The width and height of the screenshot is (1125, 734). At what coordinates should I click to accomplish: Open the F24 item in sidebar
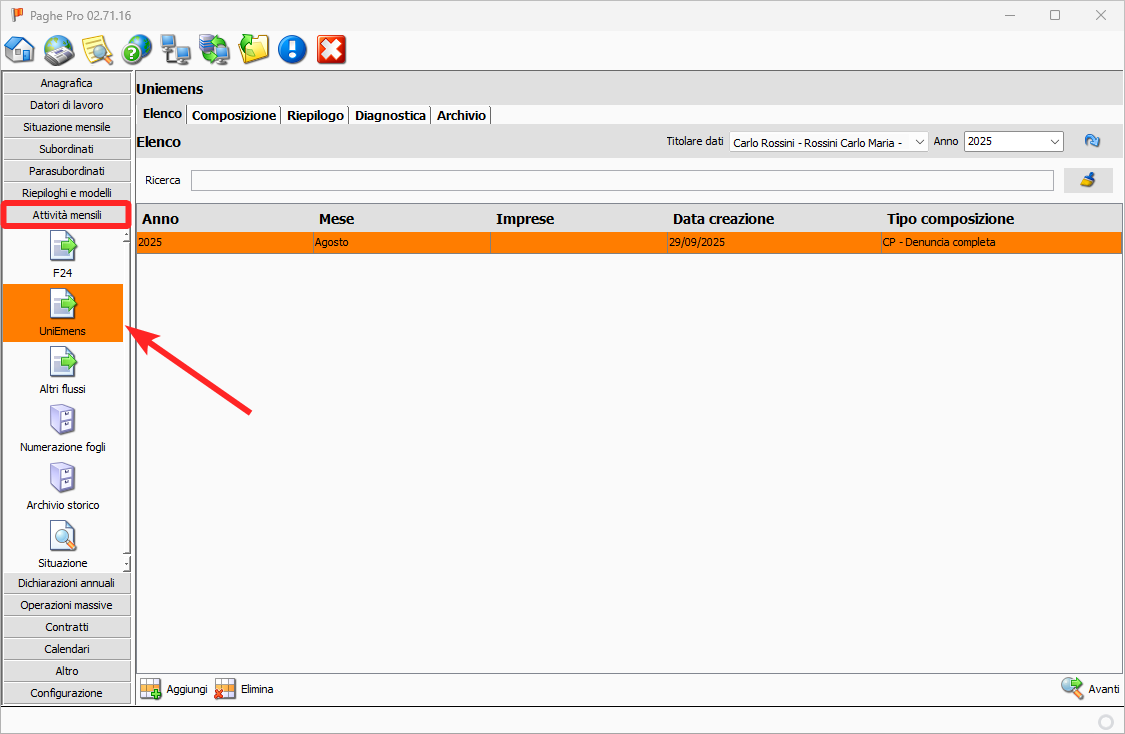[x=63, y=256]
